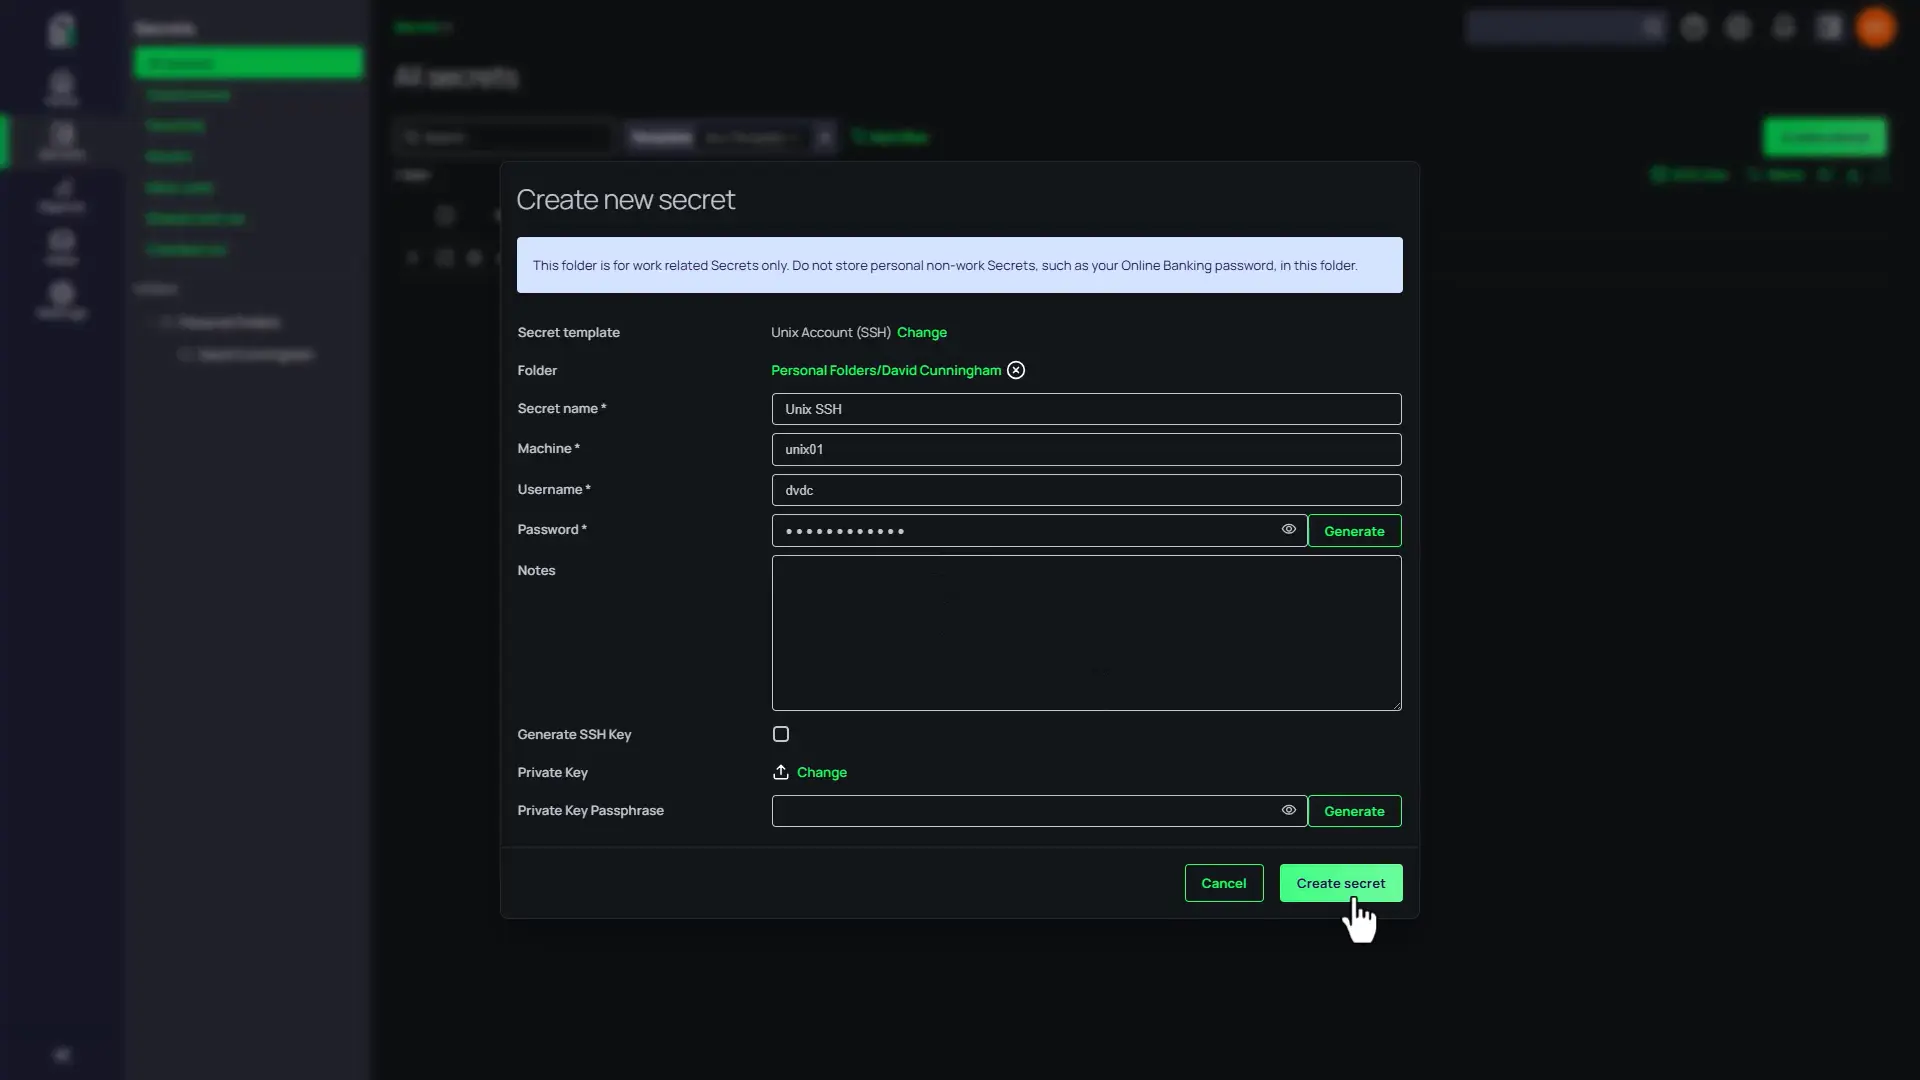1920x1080 pixels.
Task: Reveal the Password field with eye icon
Action: click(x=1288, y=529)
